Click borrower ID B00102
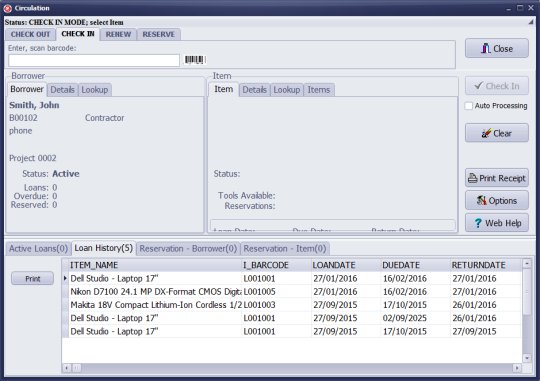 click(x=23, y=118)
